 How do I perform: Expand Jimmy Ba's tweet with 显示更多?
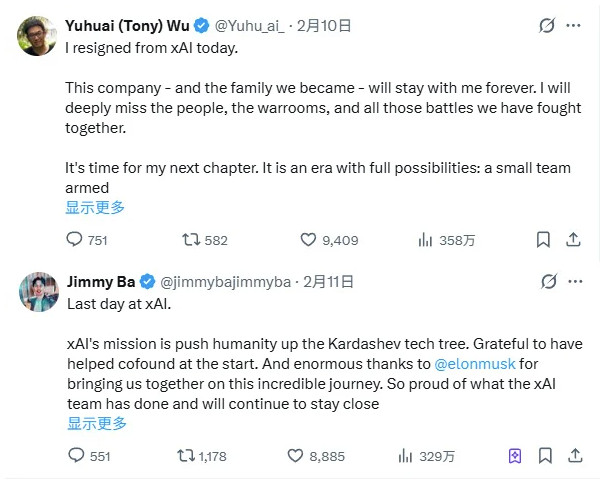(x=97, y=424)
